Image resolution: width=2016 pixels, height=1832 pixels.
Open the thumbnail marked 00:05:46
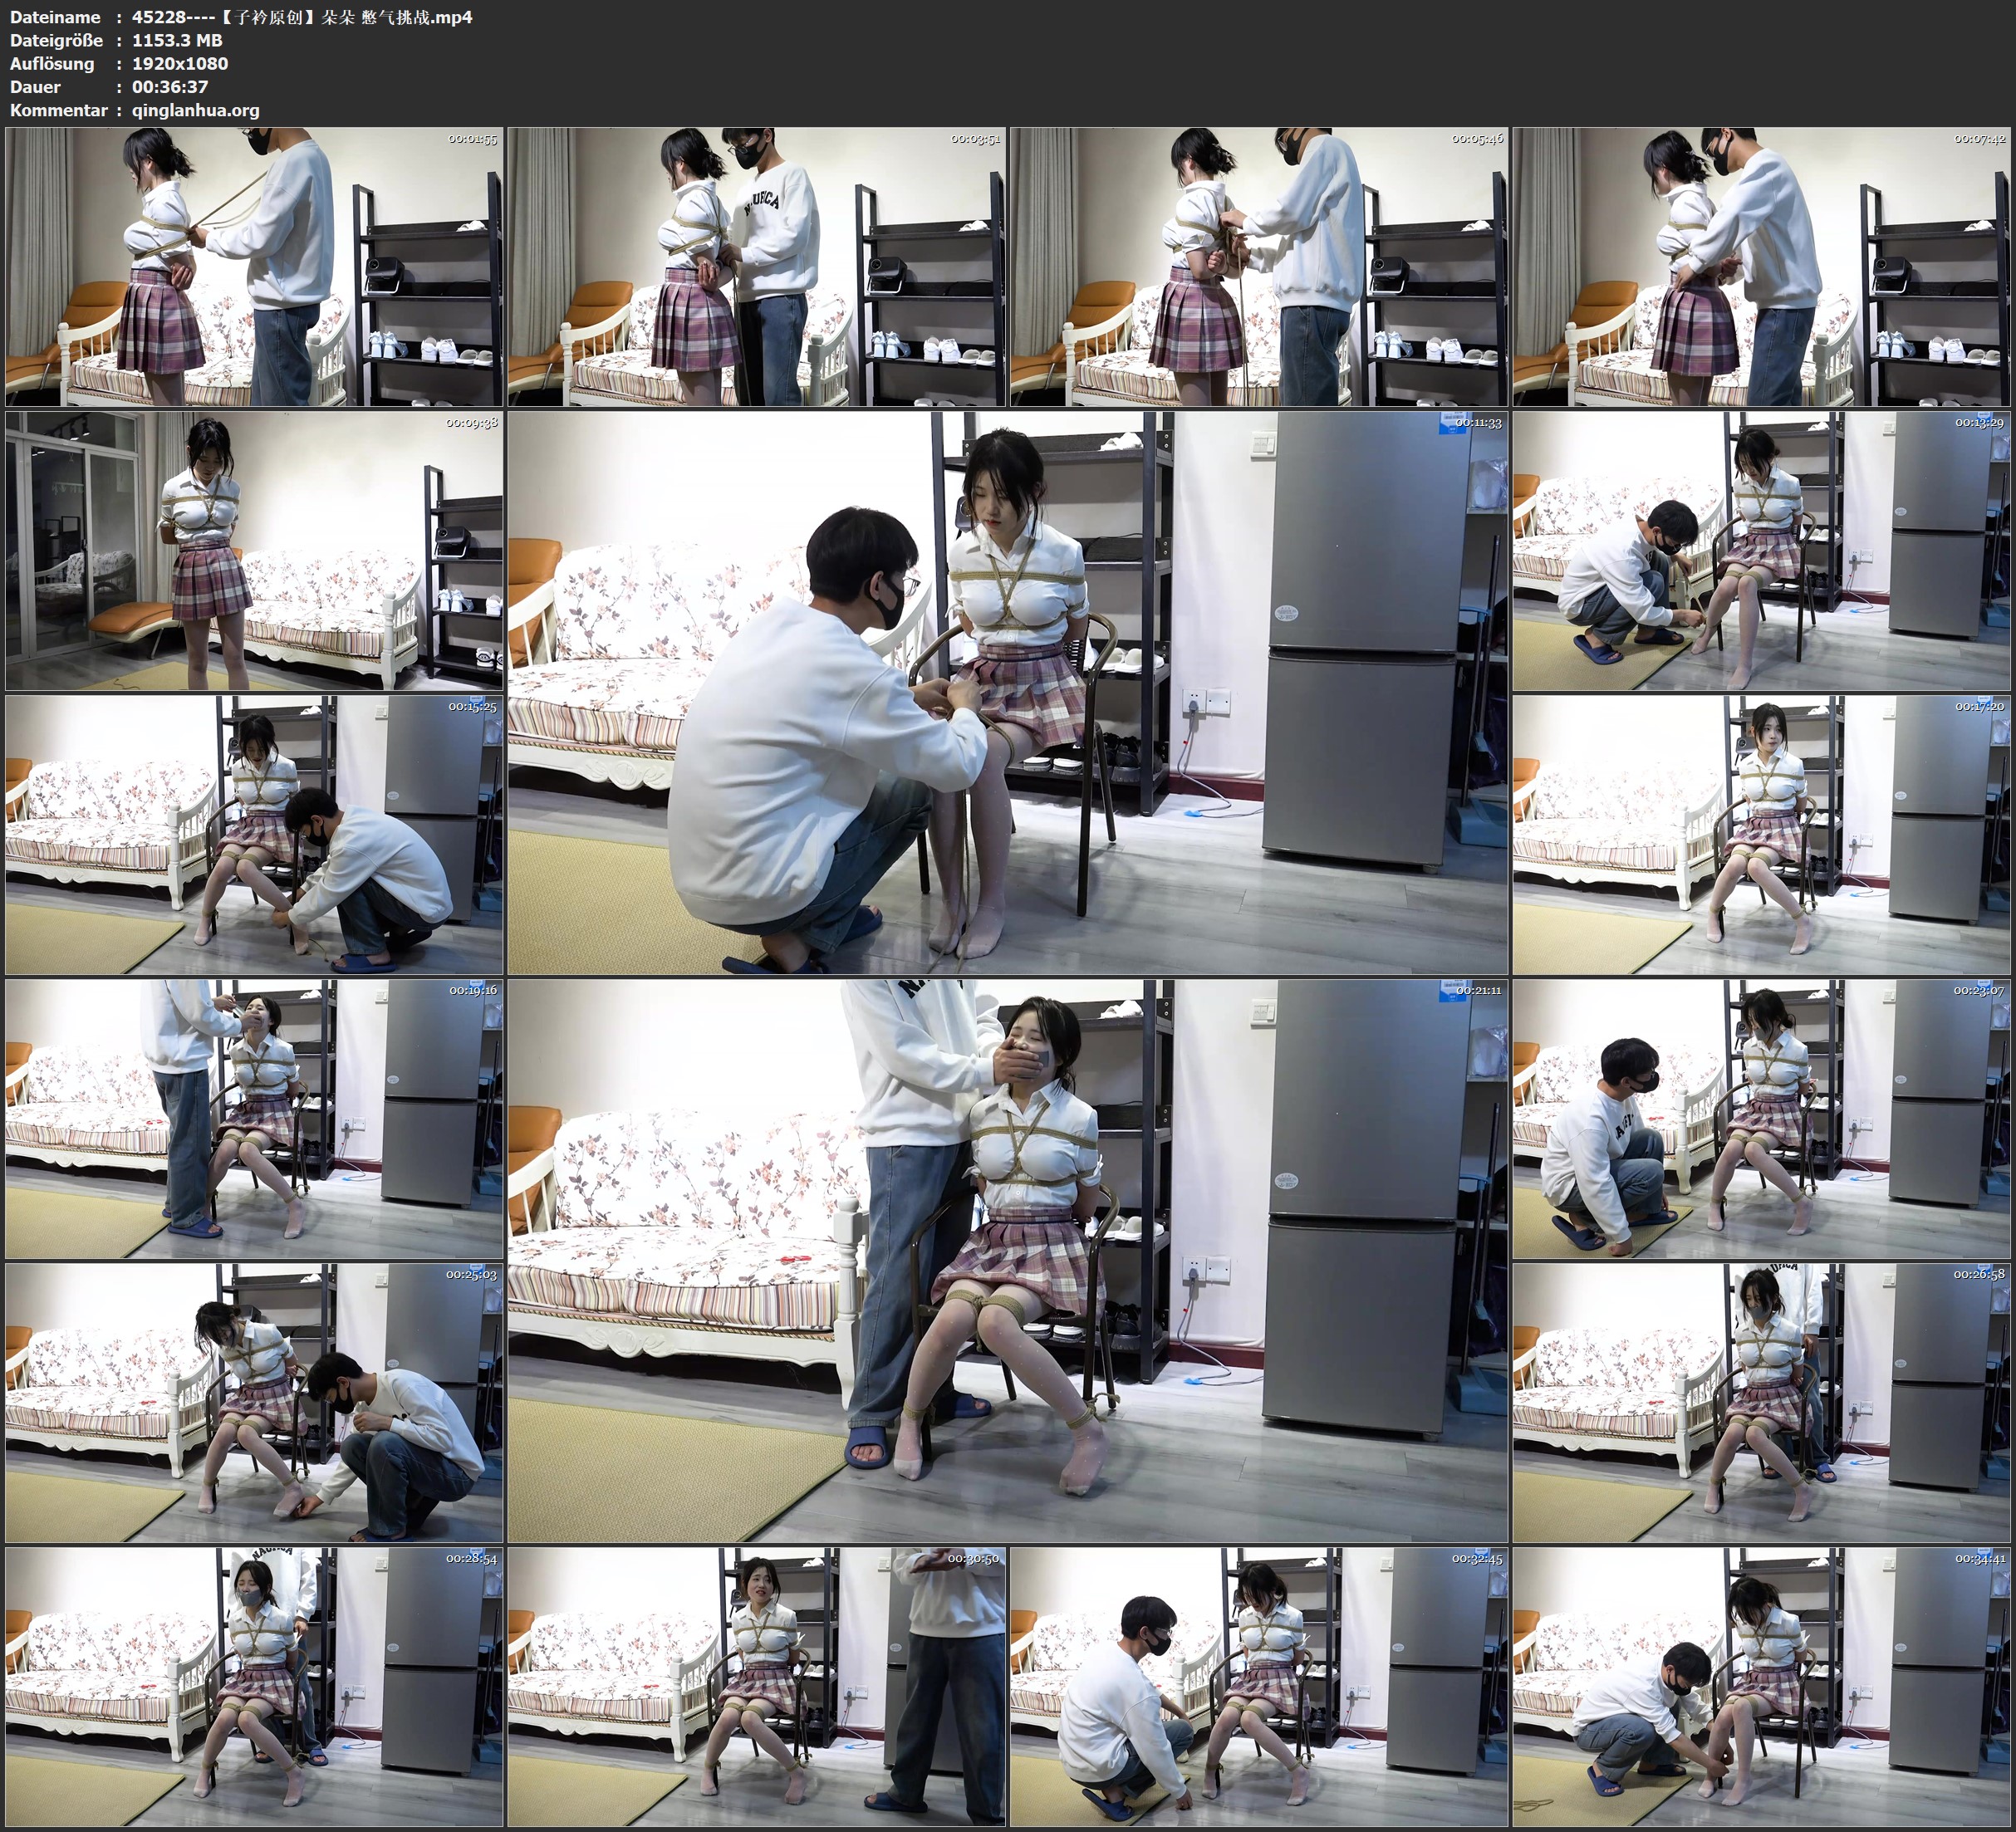[1258, 266]
